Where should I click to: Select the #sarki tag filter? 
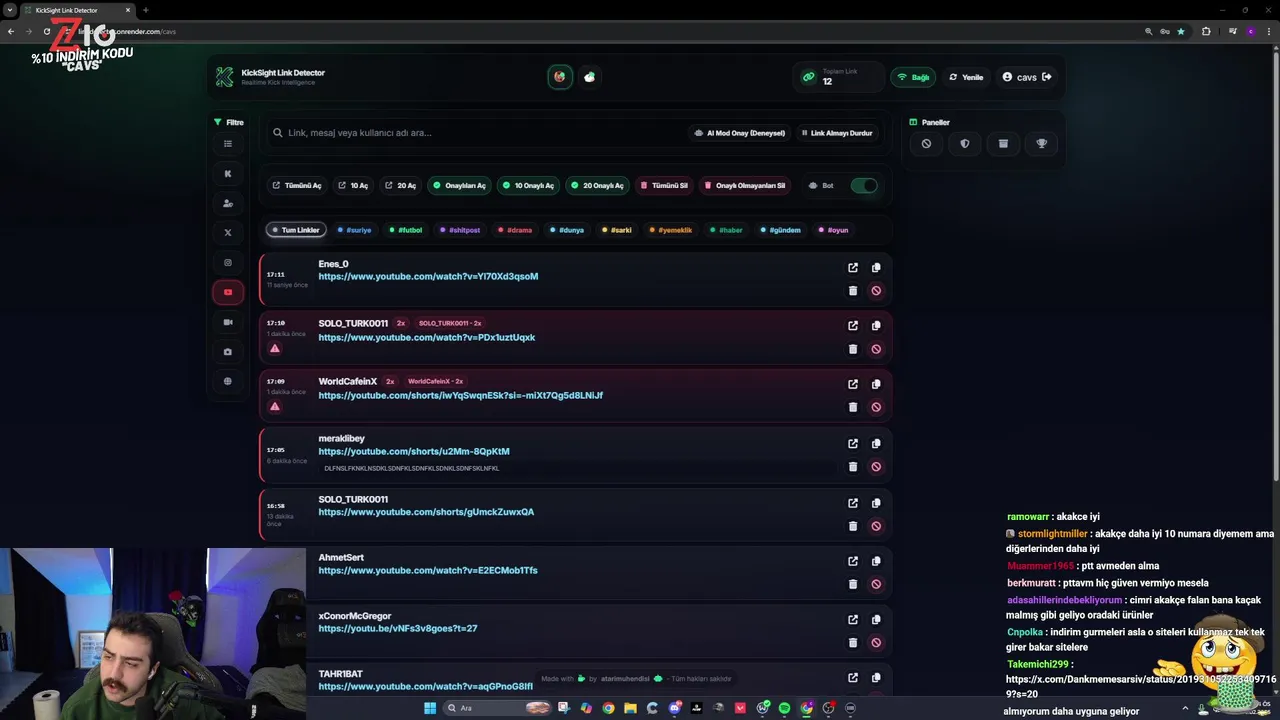pyautogui.click(x=617, y=230)
